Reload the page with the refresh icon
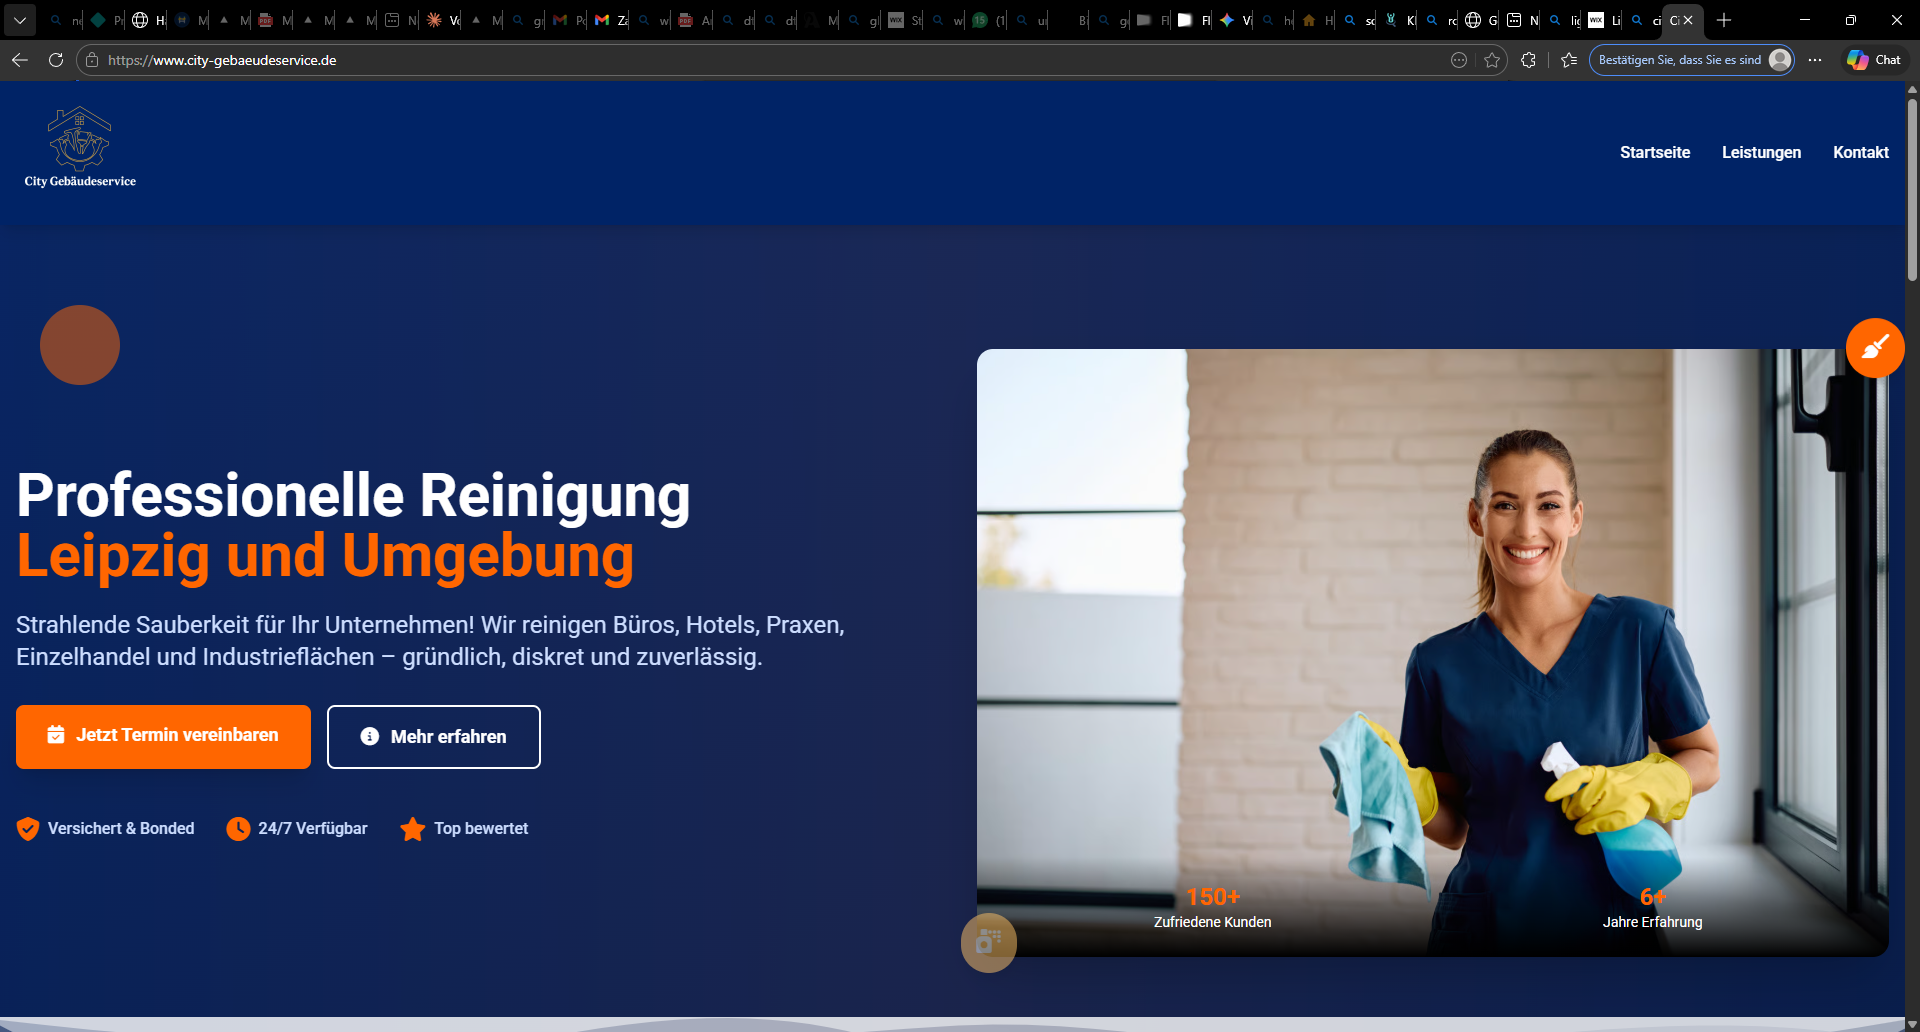 point(56,60)
